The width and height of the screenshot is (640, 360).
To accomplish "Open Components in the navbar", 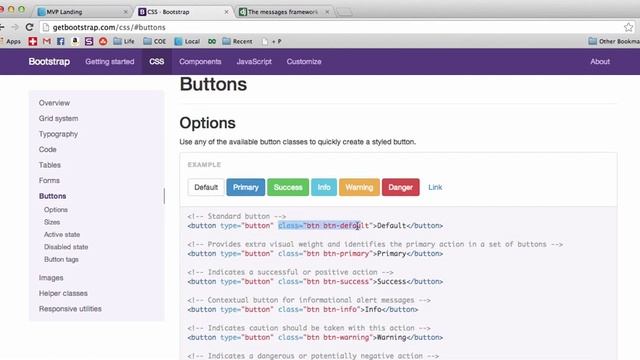I will tap(200, 62).
